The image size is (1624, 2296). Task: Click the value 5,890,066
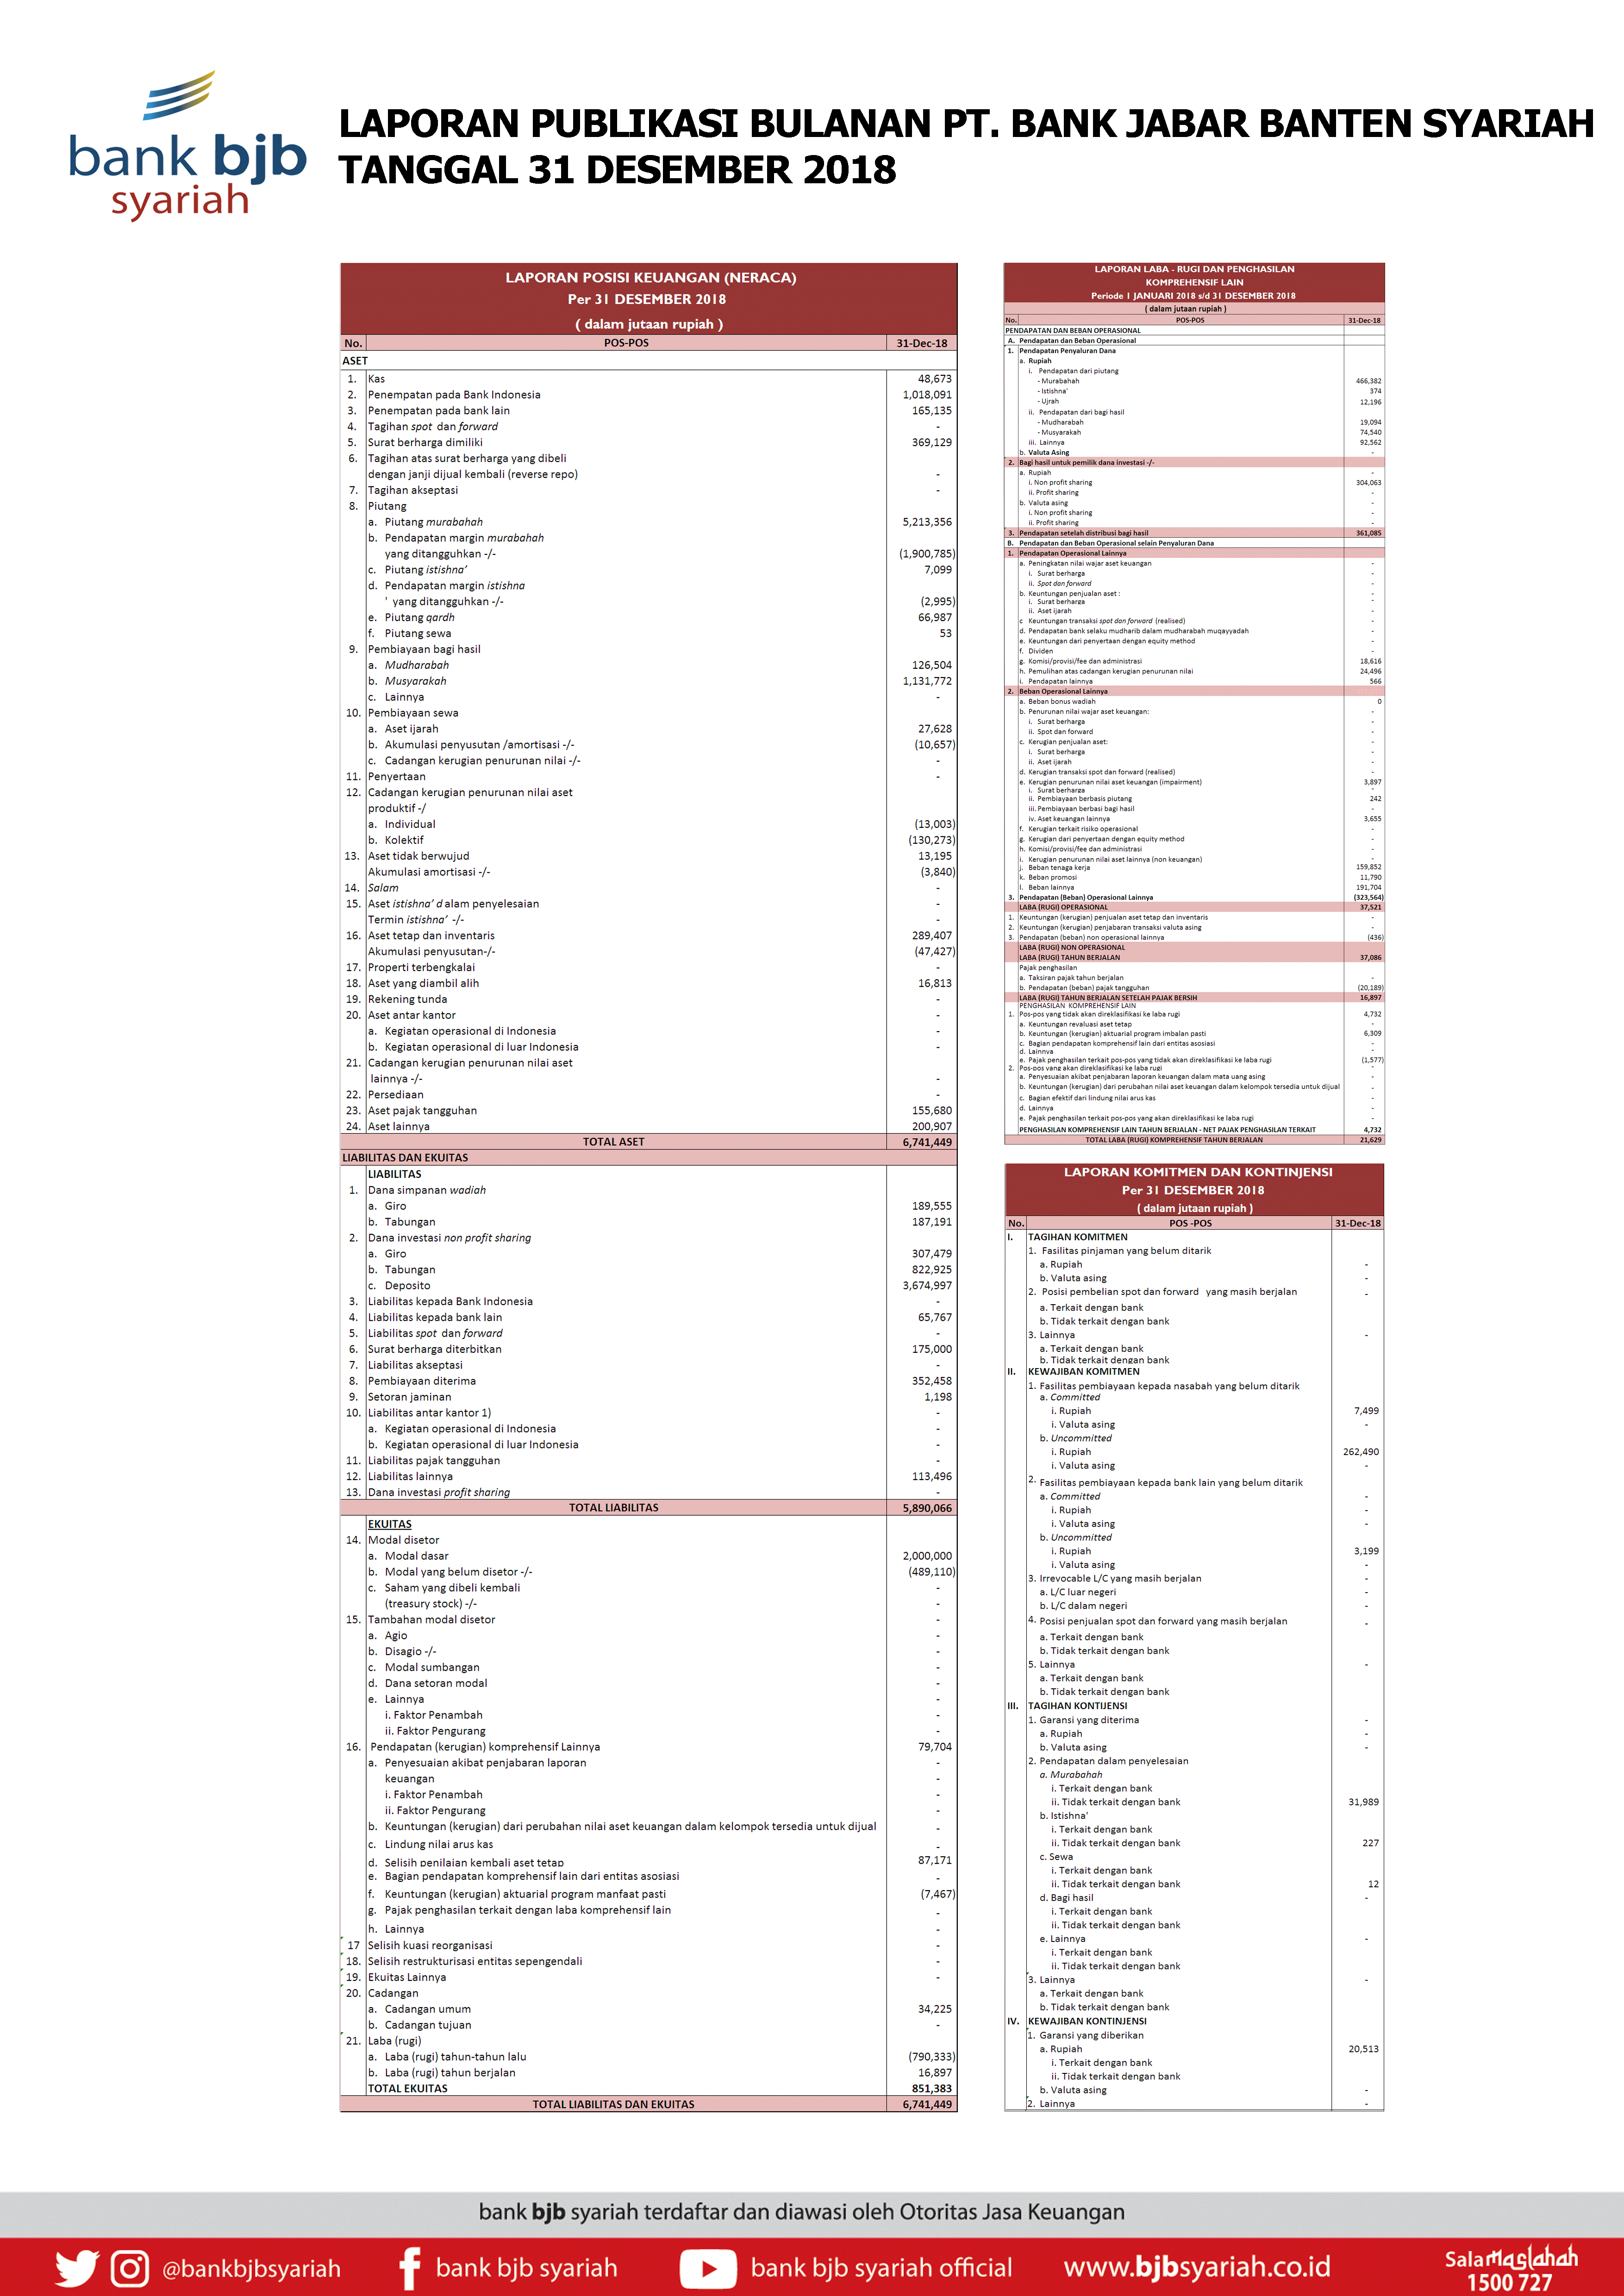coord(927,1508)
